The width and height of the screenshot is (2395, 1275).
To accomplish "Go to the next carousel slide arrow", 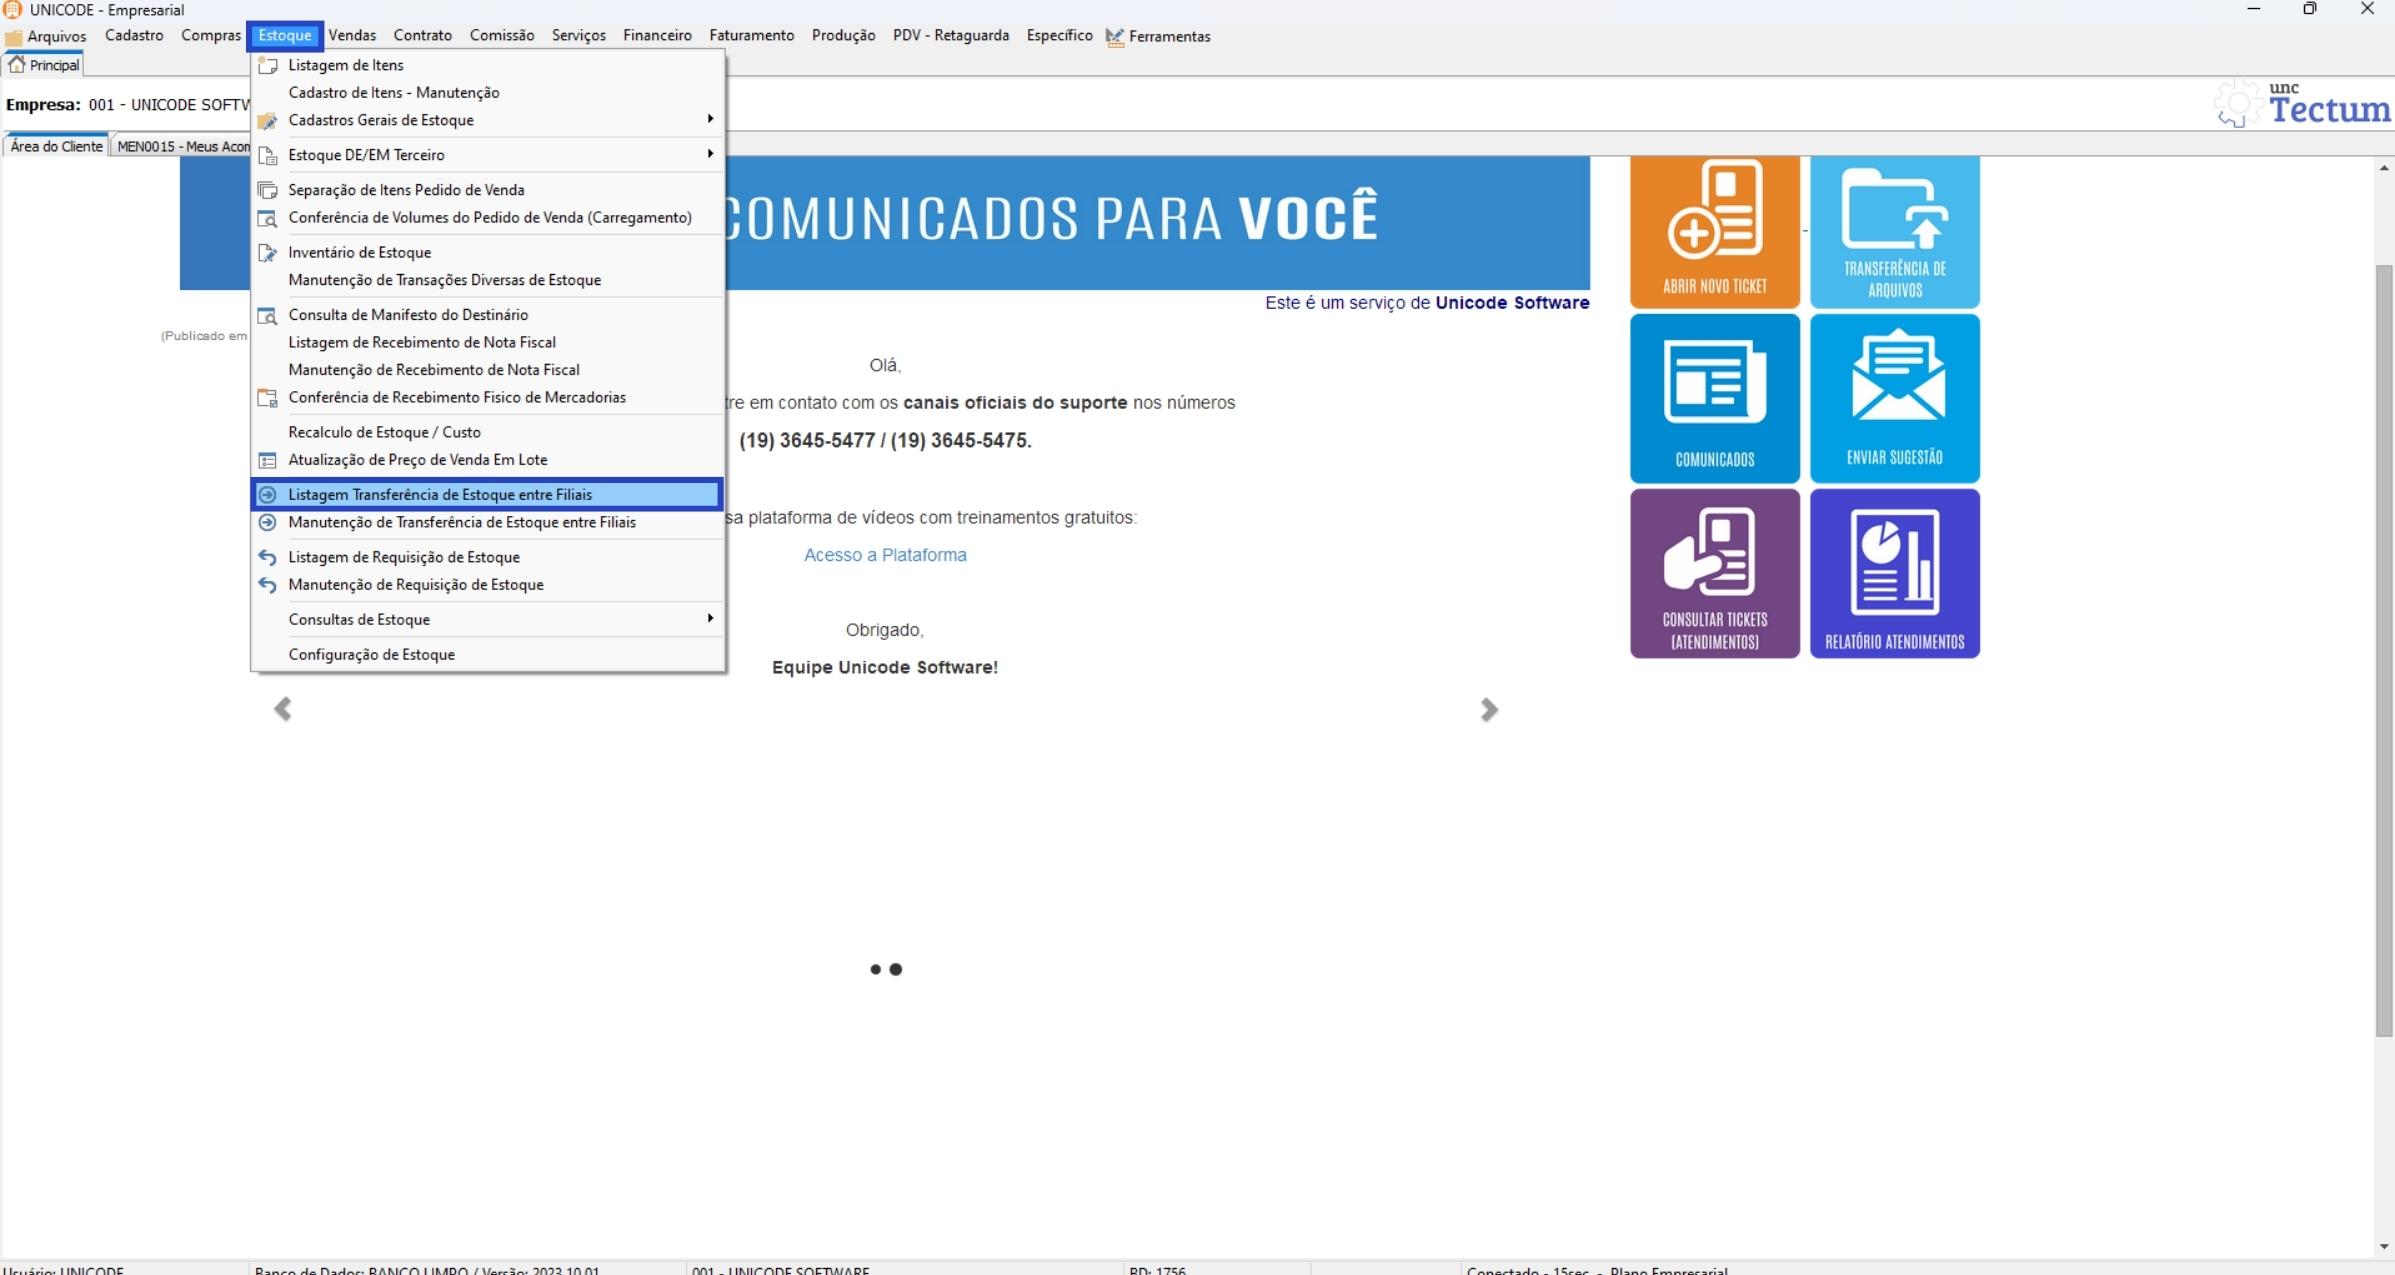I will [1488, 709].
